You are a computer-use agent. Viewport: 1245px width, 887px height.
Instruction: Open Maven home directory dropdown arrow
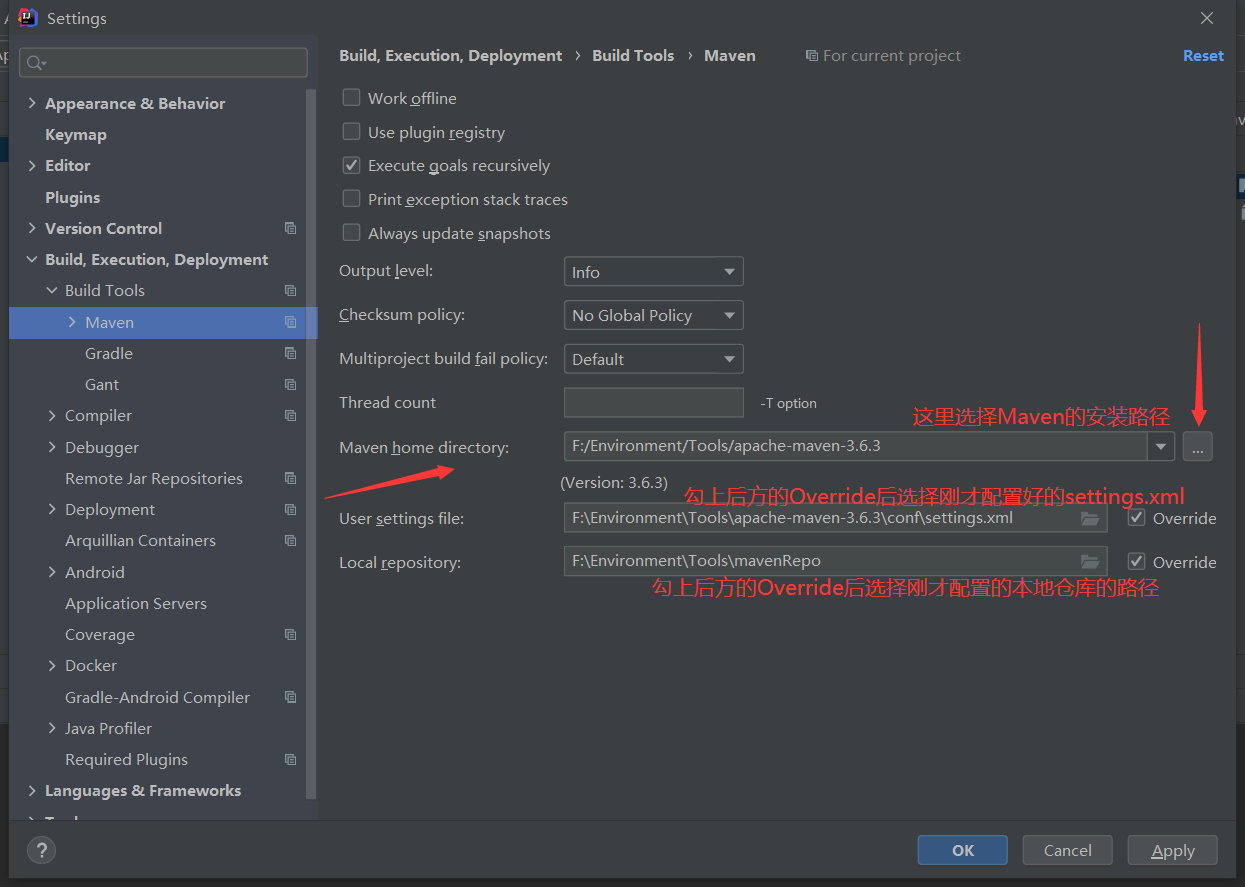tap(1161, 446)
